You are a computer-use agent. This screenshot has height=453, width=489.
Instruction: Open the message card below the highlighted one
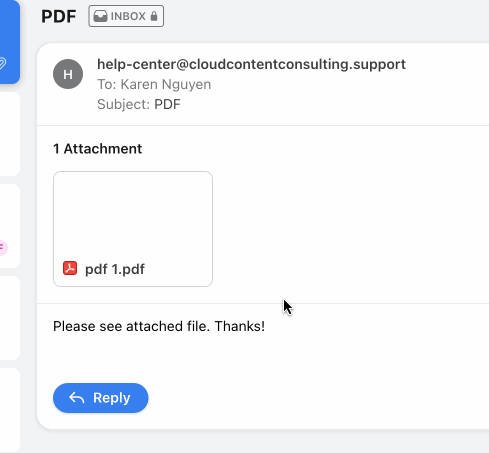pos(9,134)
